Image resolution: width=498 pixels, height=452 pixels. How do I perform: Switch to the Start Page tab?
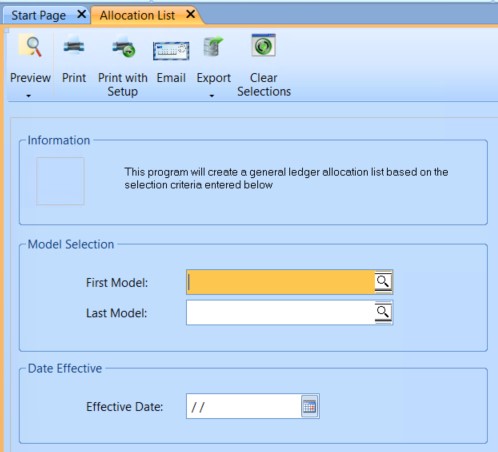[x=38, y=15]
